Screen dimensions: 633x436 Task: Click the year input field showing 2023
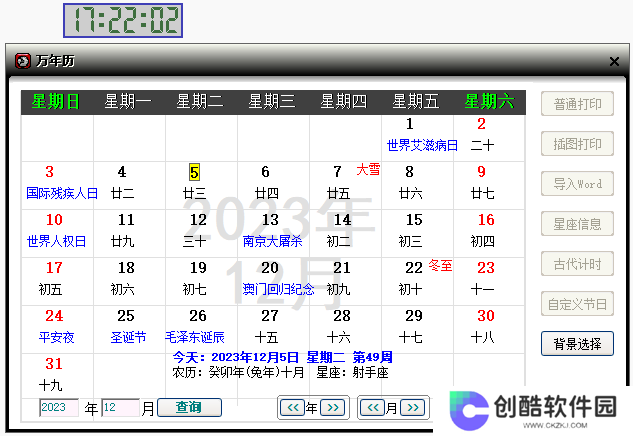tap(59, 408)
